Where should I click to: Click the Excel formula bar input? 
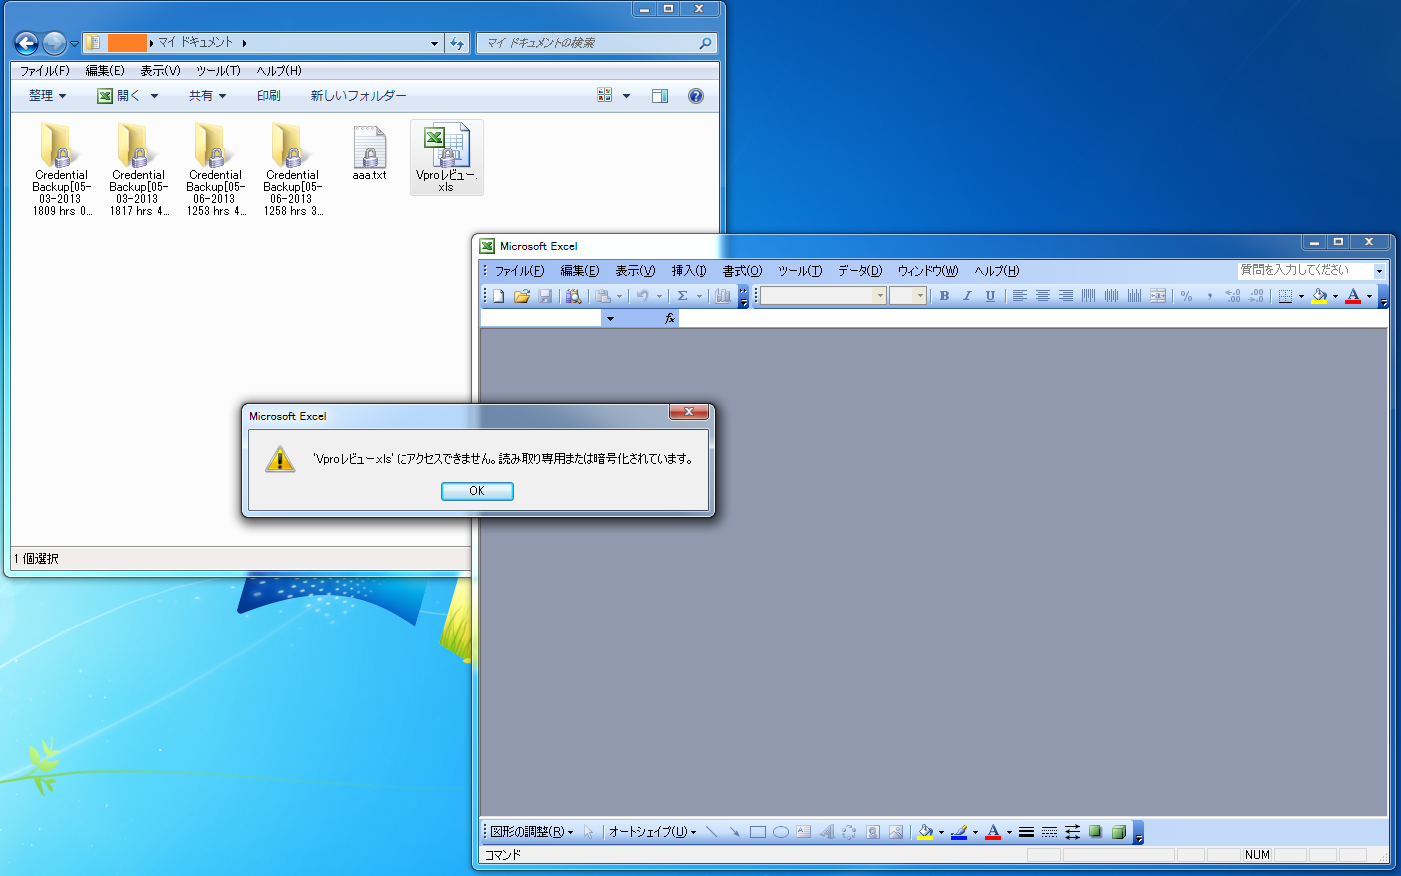1033,319
